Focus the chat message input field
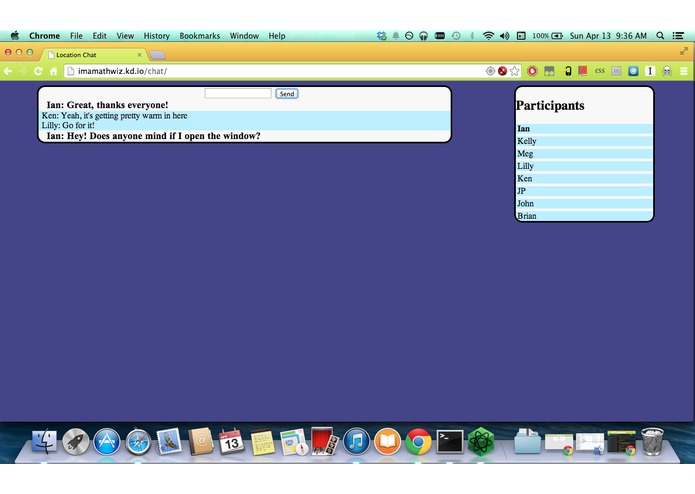The width and height of the screenshot is (695, 494). [x=238, y=93]
